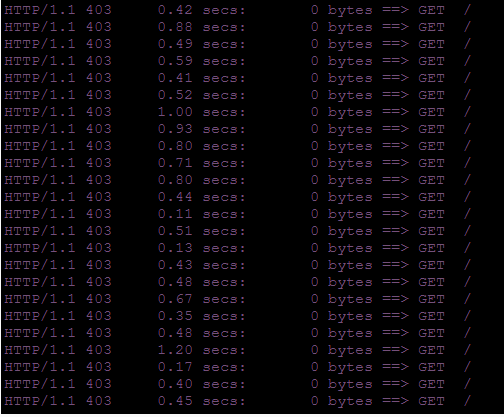The height and width of the screenshot is (417, 504).
Task: Click the 0.49 secs time value
Action: (201, 44)
